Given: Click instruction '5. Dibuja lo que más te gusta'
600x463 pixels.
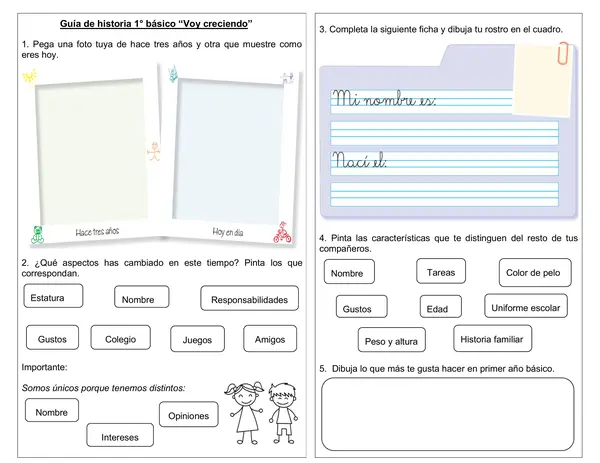Looking at the screenshot, I should tap(437, 368).
